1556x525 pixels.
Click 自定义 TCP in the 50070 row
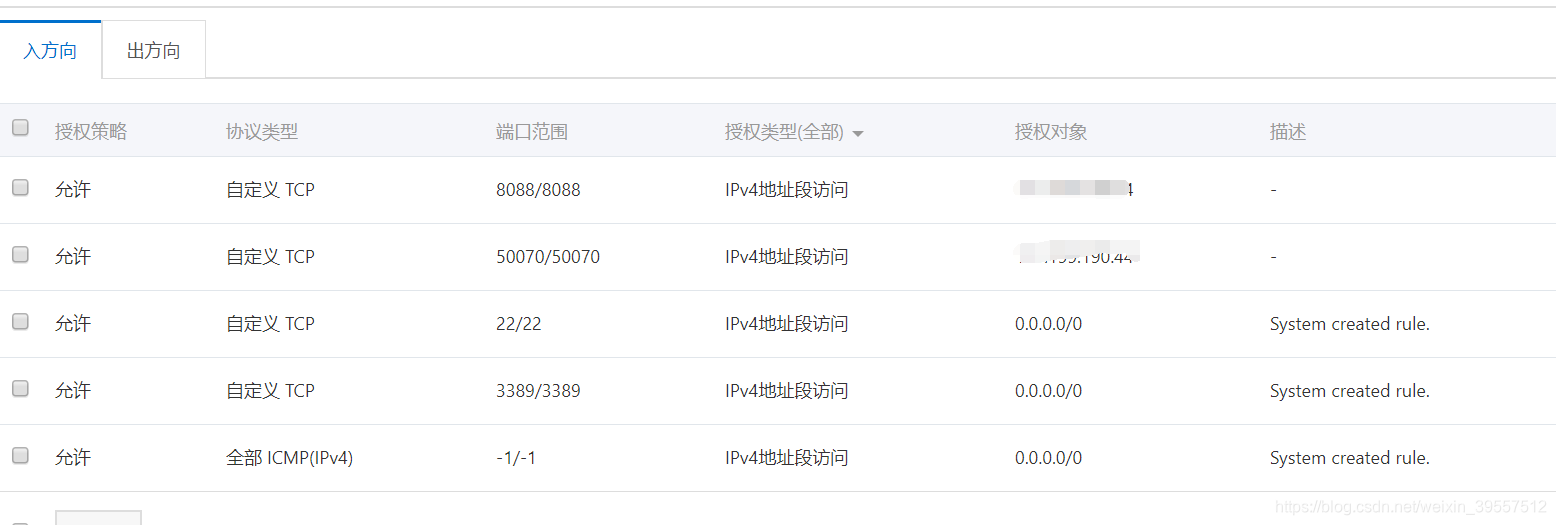(x=270, y=257)
